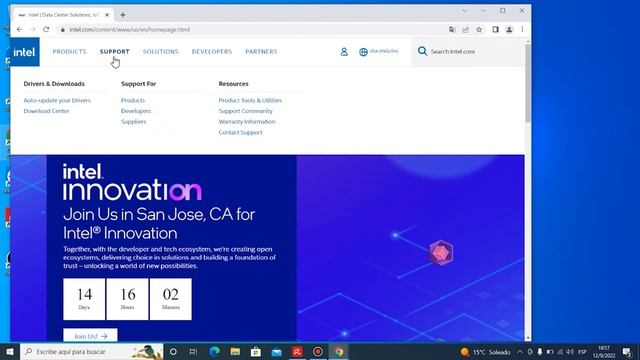
Task: Open Product Tools & Utilities link
Action: (250, 100)
